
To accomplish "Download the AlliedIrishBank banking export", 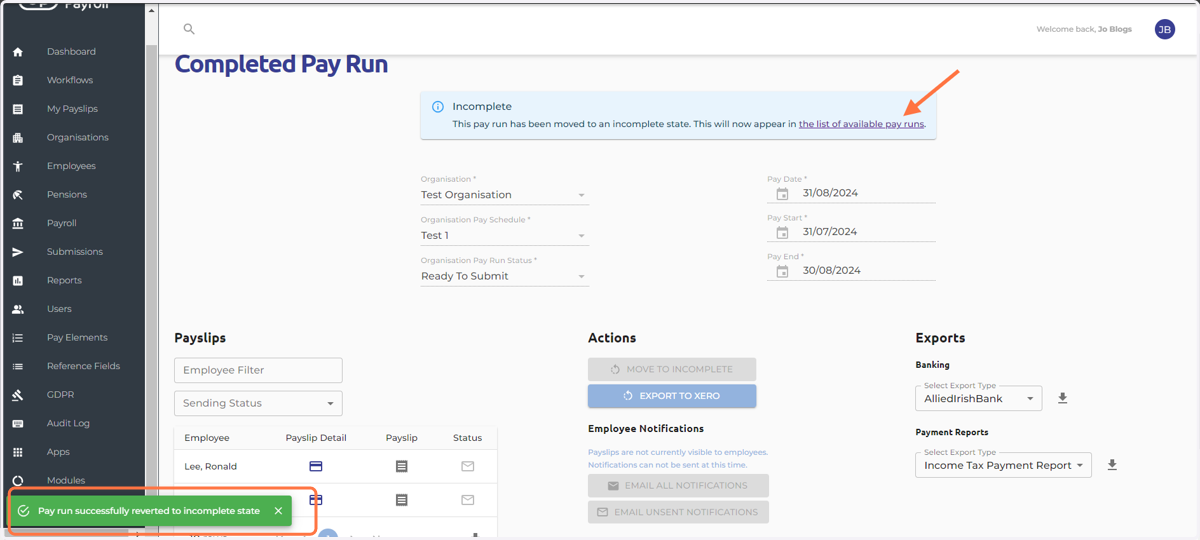I will coord(1062,398).
